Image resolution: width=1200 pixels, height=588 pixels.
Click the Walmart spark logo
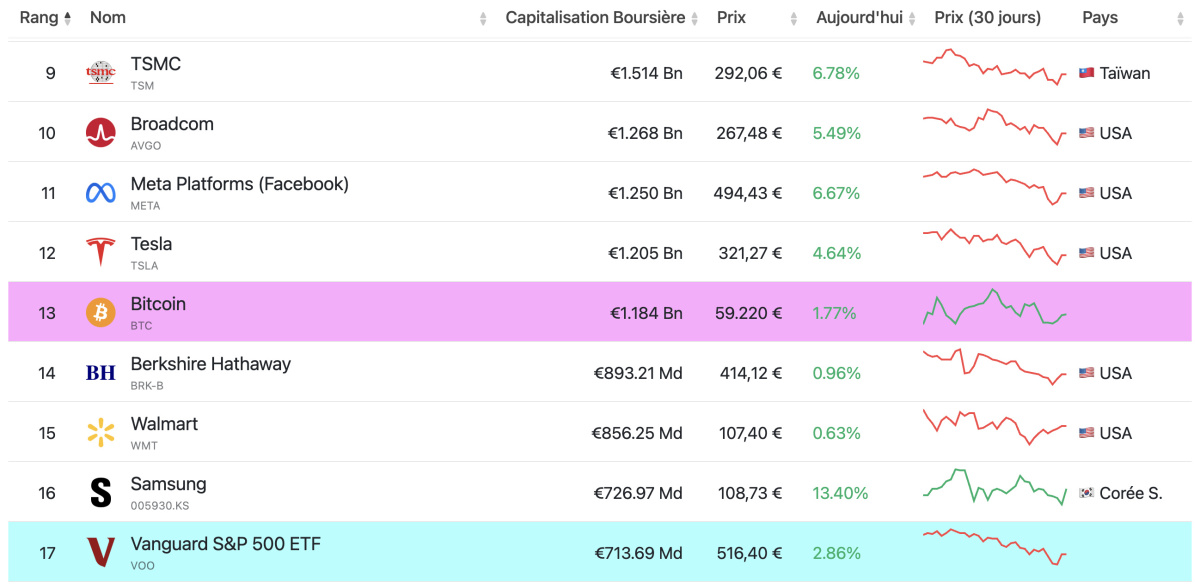[101, 432]
